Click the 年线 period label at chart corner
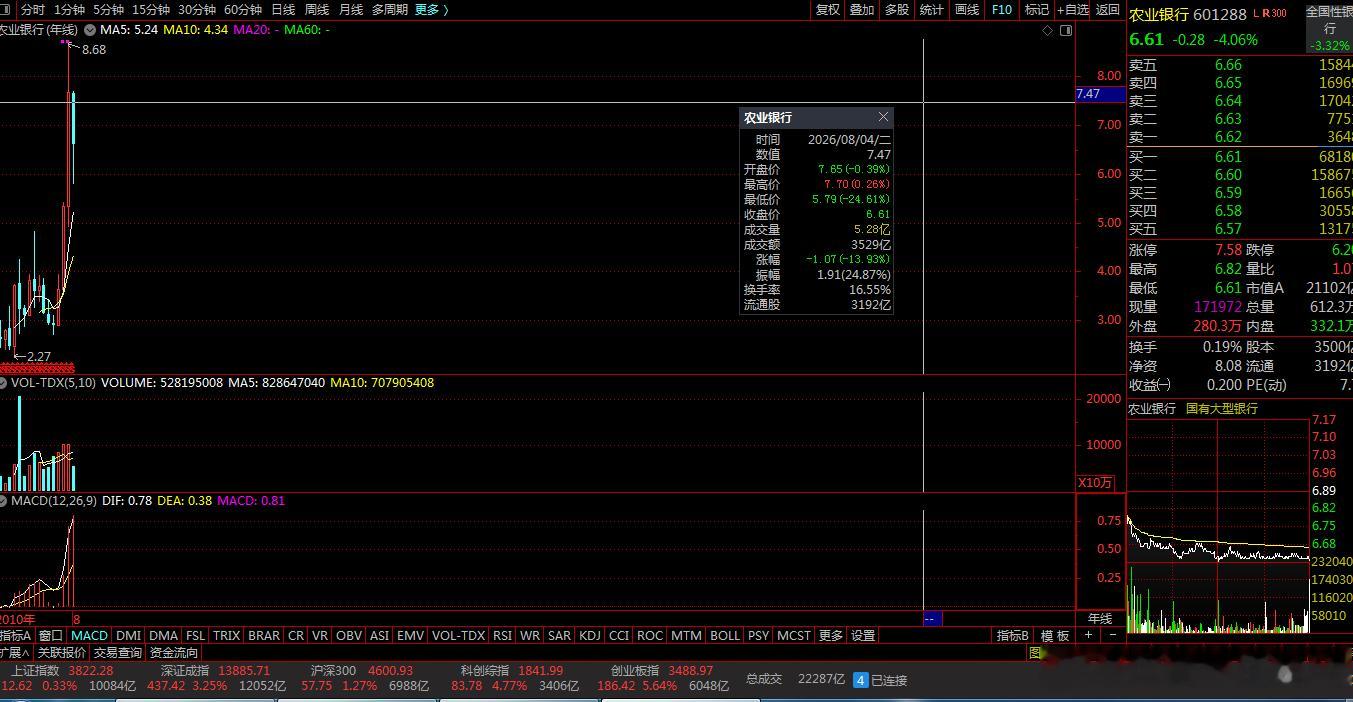Screen dimensions: 1353x702 [x=1099, y=619]
